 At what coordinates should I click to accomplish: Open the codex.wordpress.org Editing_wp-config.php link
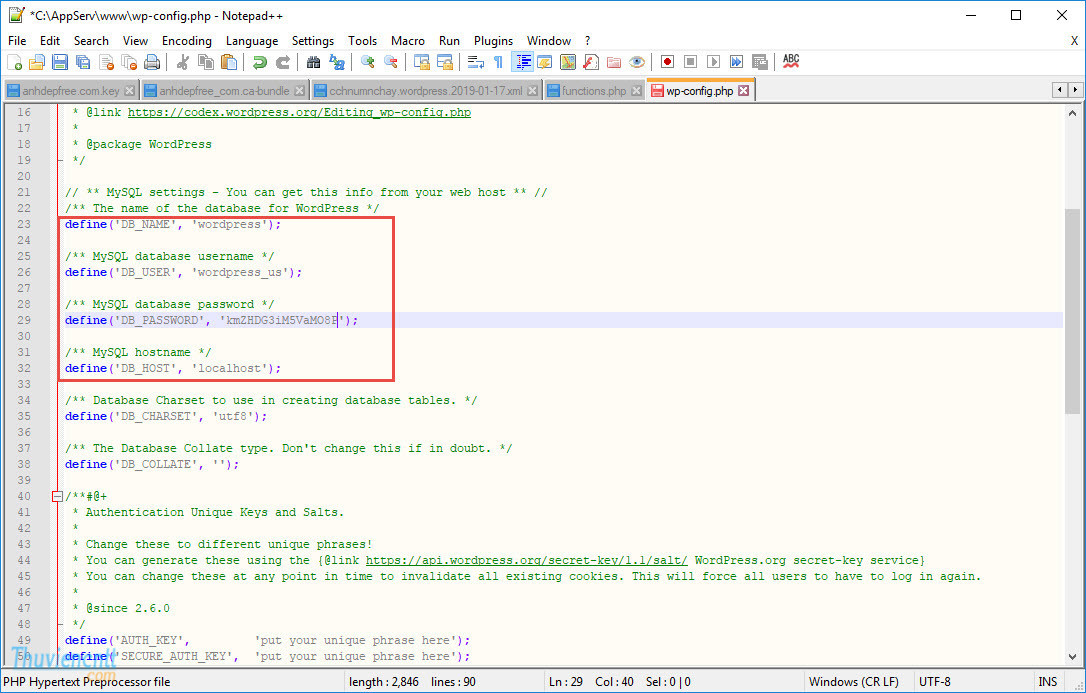click(299, 112)
